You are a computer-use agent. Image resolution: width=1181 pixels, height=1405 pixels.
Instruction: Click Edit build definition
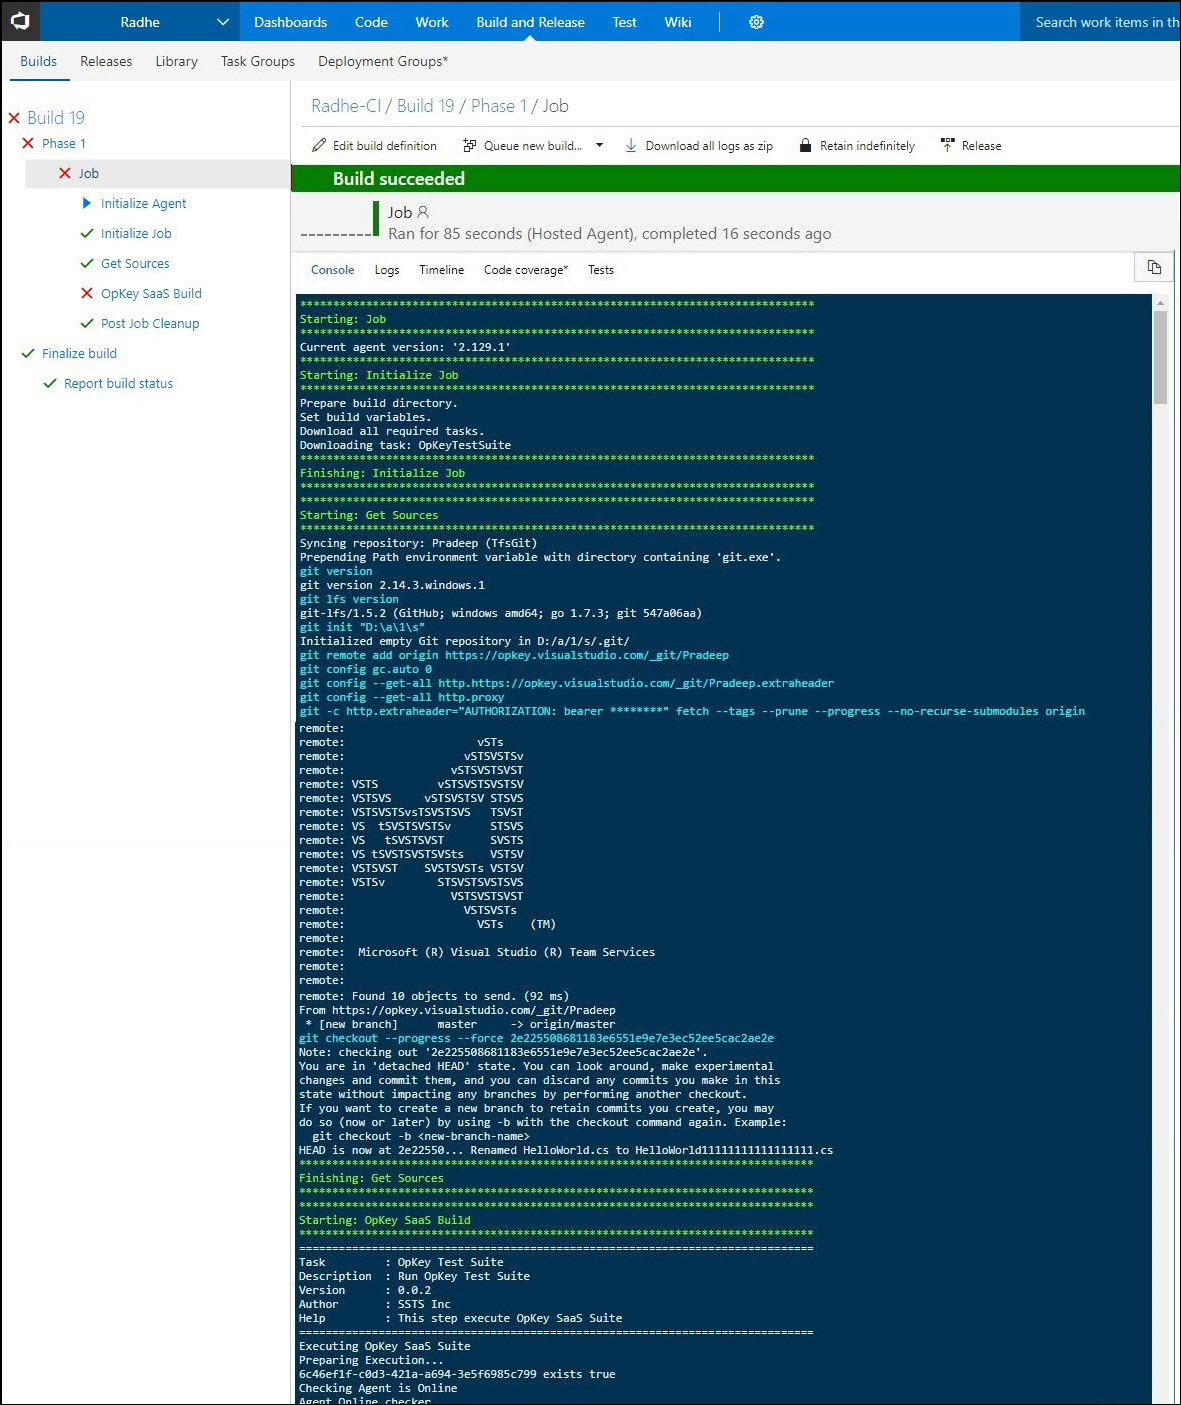pos(374,146)
